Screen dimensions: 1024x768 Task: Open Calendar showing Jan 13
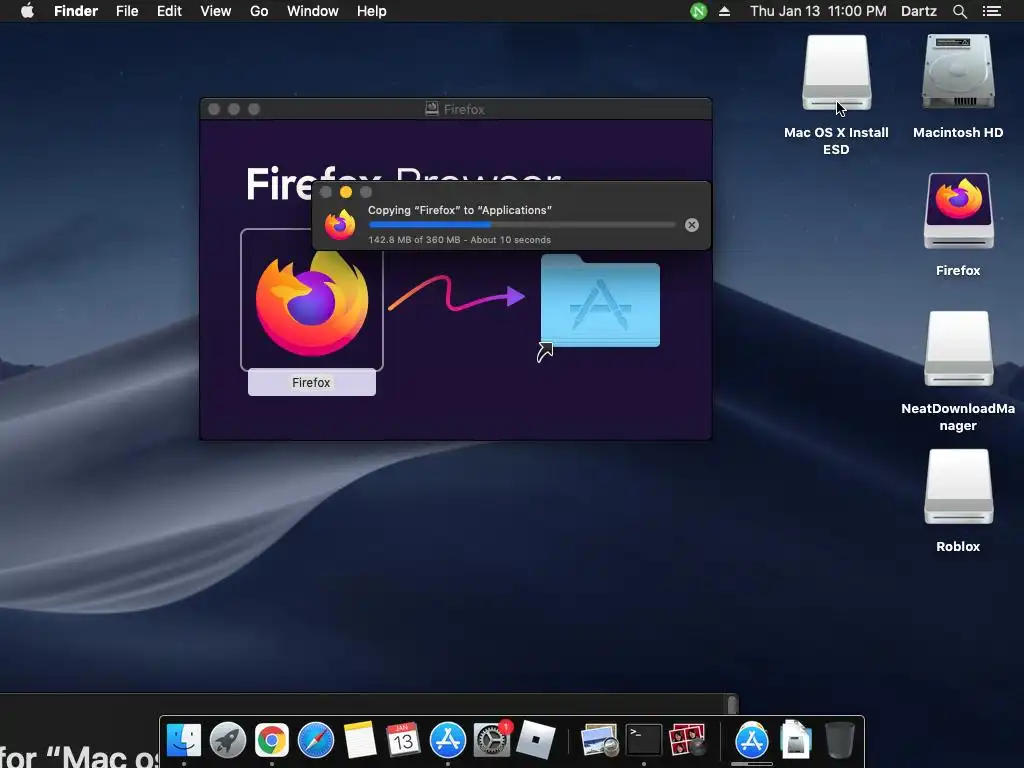click(403, 741)
